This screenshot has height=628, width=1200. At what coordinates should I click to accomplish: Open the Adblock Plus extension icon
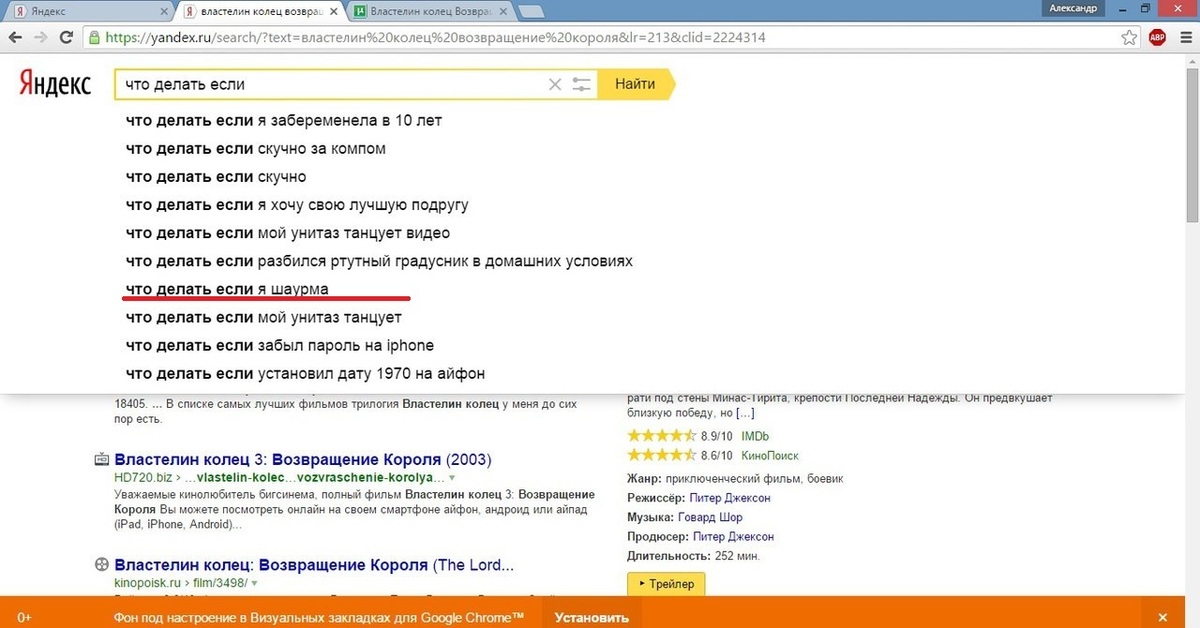(x=1157, y=38)
